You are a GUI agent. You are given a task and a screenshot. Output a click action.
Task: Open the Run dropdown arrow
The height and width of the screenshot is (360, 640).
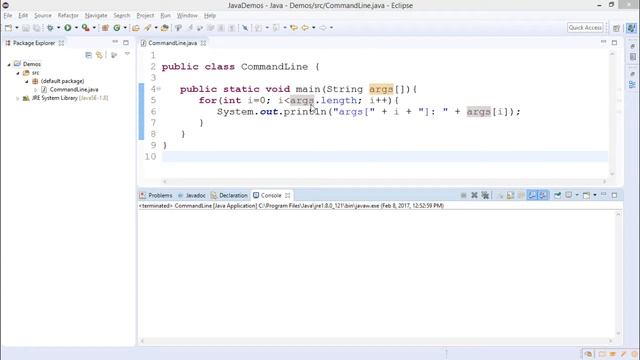(76, 28)
